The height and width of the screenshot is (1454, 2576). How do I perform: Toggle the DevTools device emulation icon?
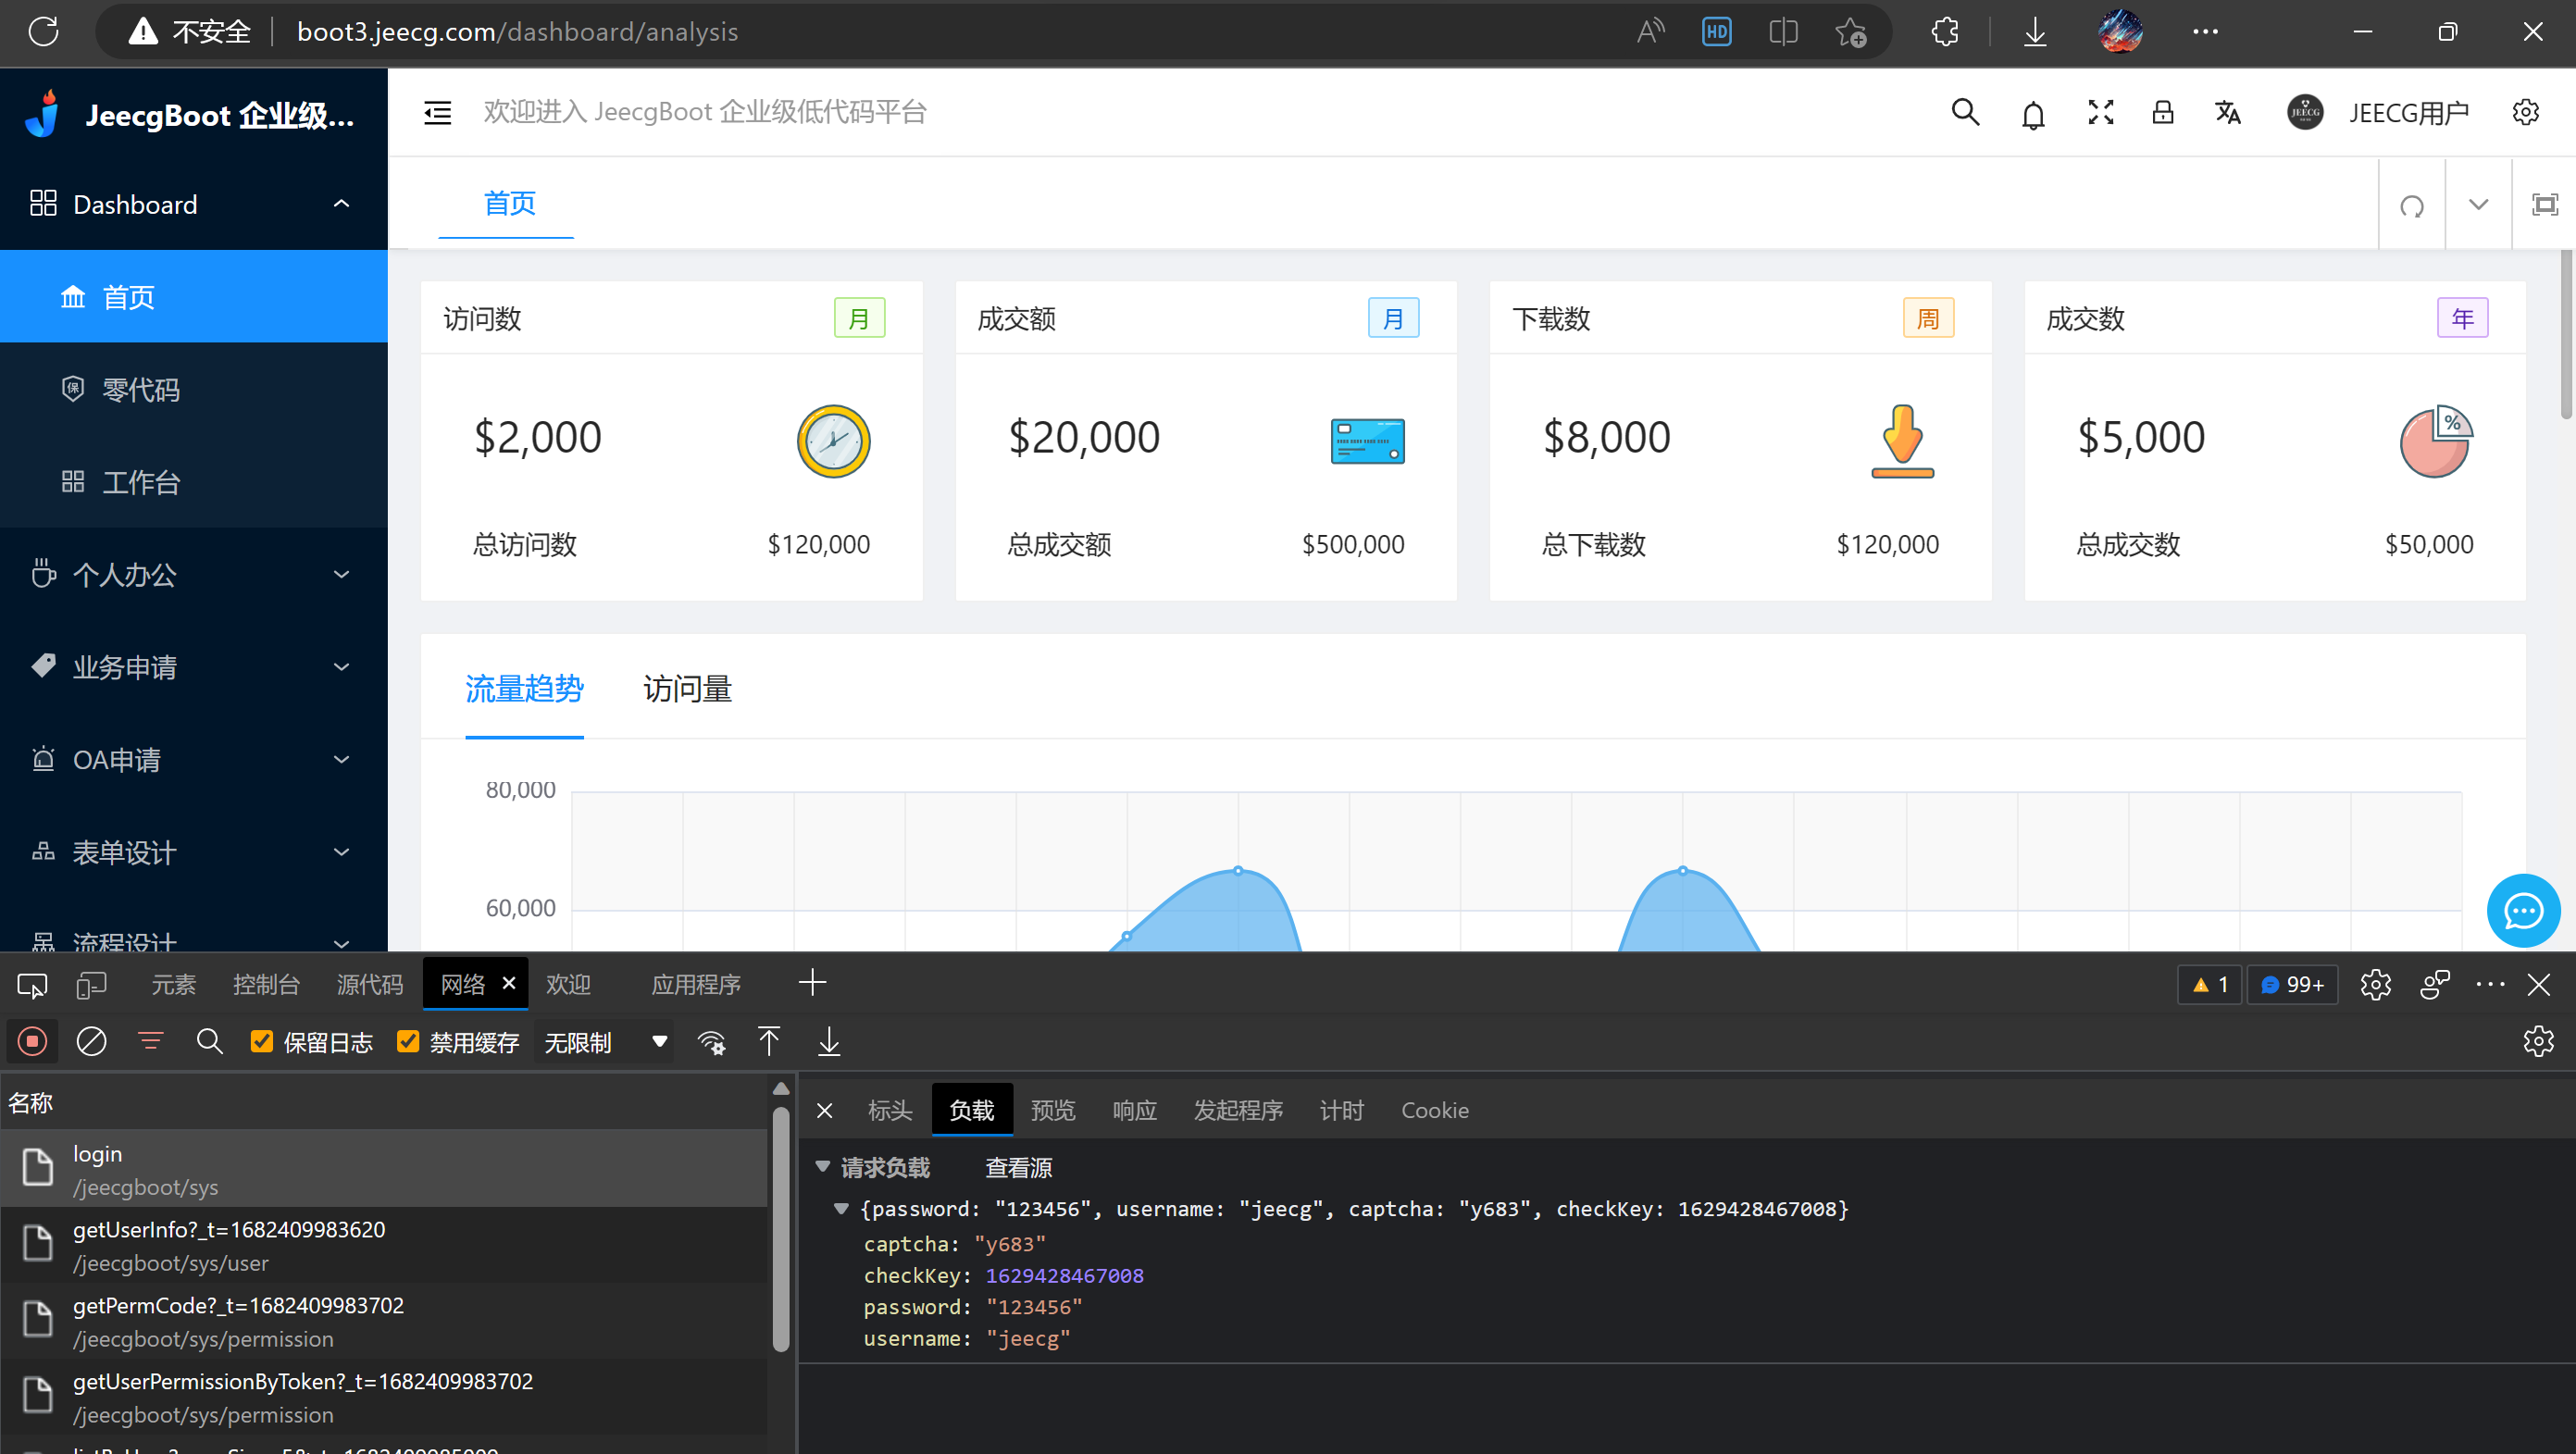91,985
